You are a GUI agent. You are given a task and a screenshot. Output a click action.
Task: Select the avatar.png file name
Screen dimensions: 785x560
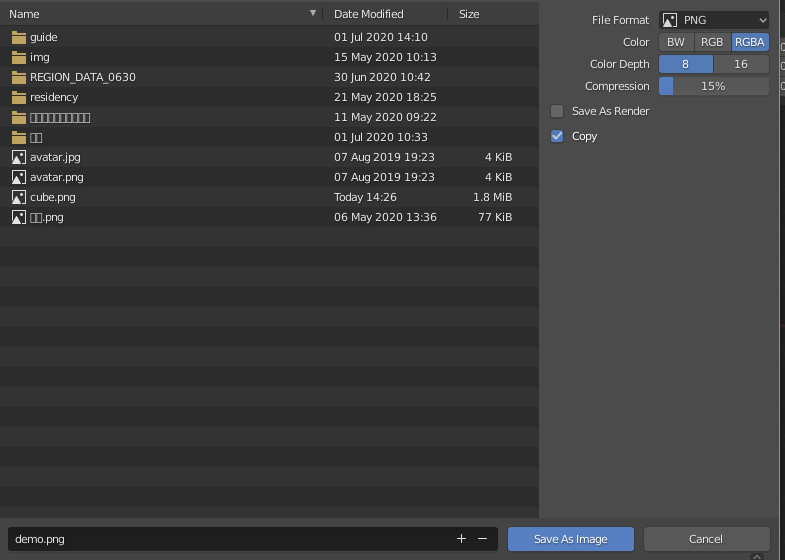57,177
